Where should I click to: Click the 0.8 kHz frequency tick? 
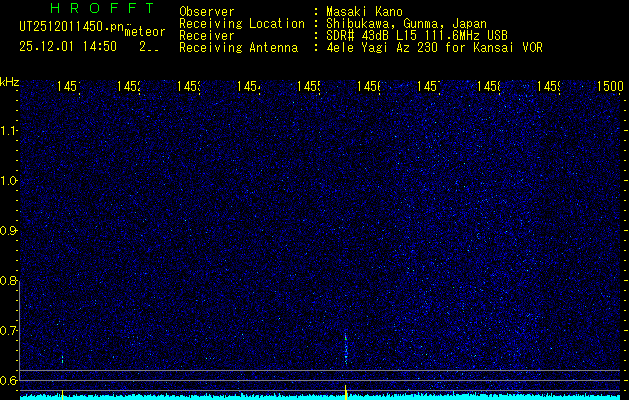coord(9,280)
